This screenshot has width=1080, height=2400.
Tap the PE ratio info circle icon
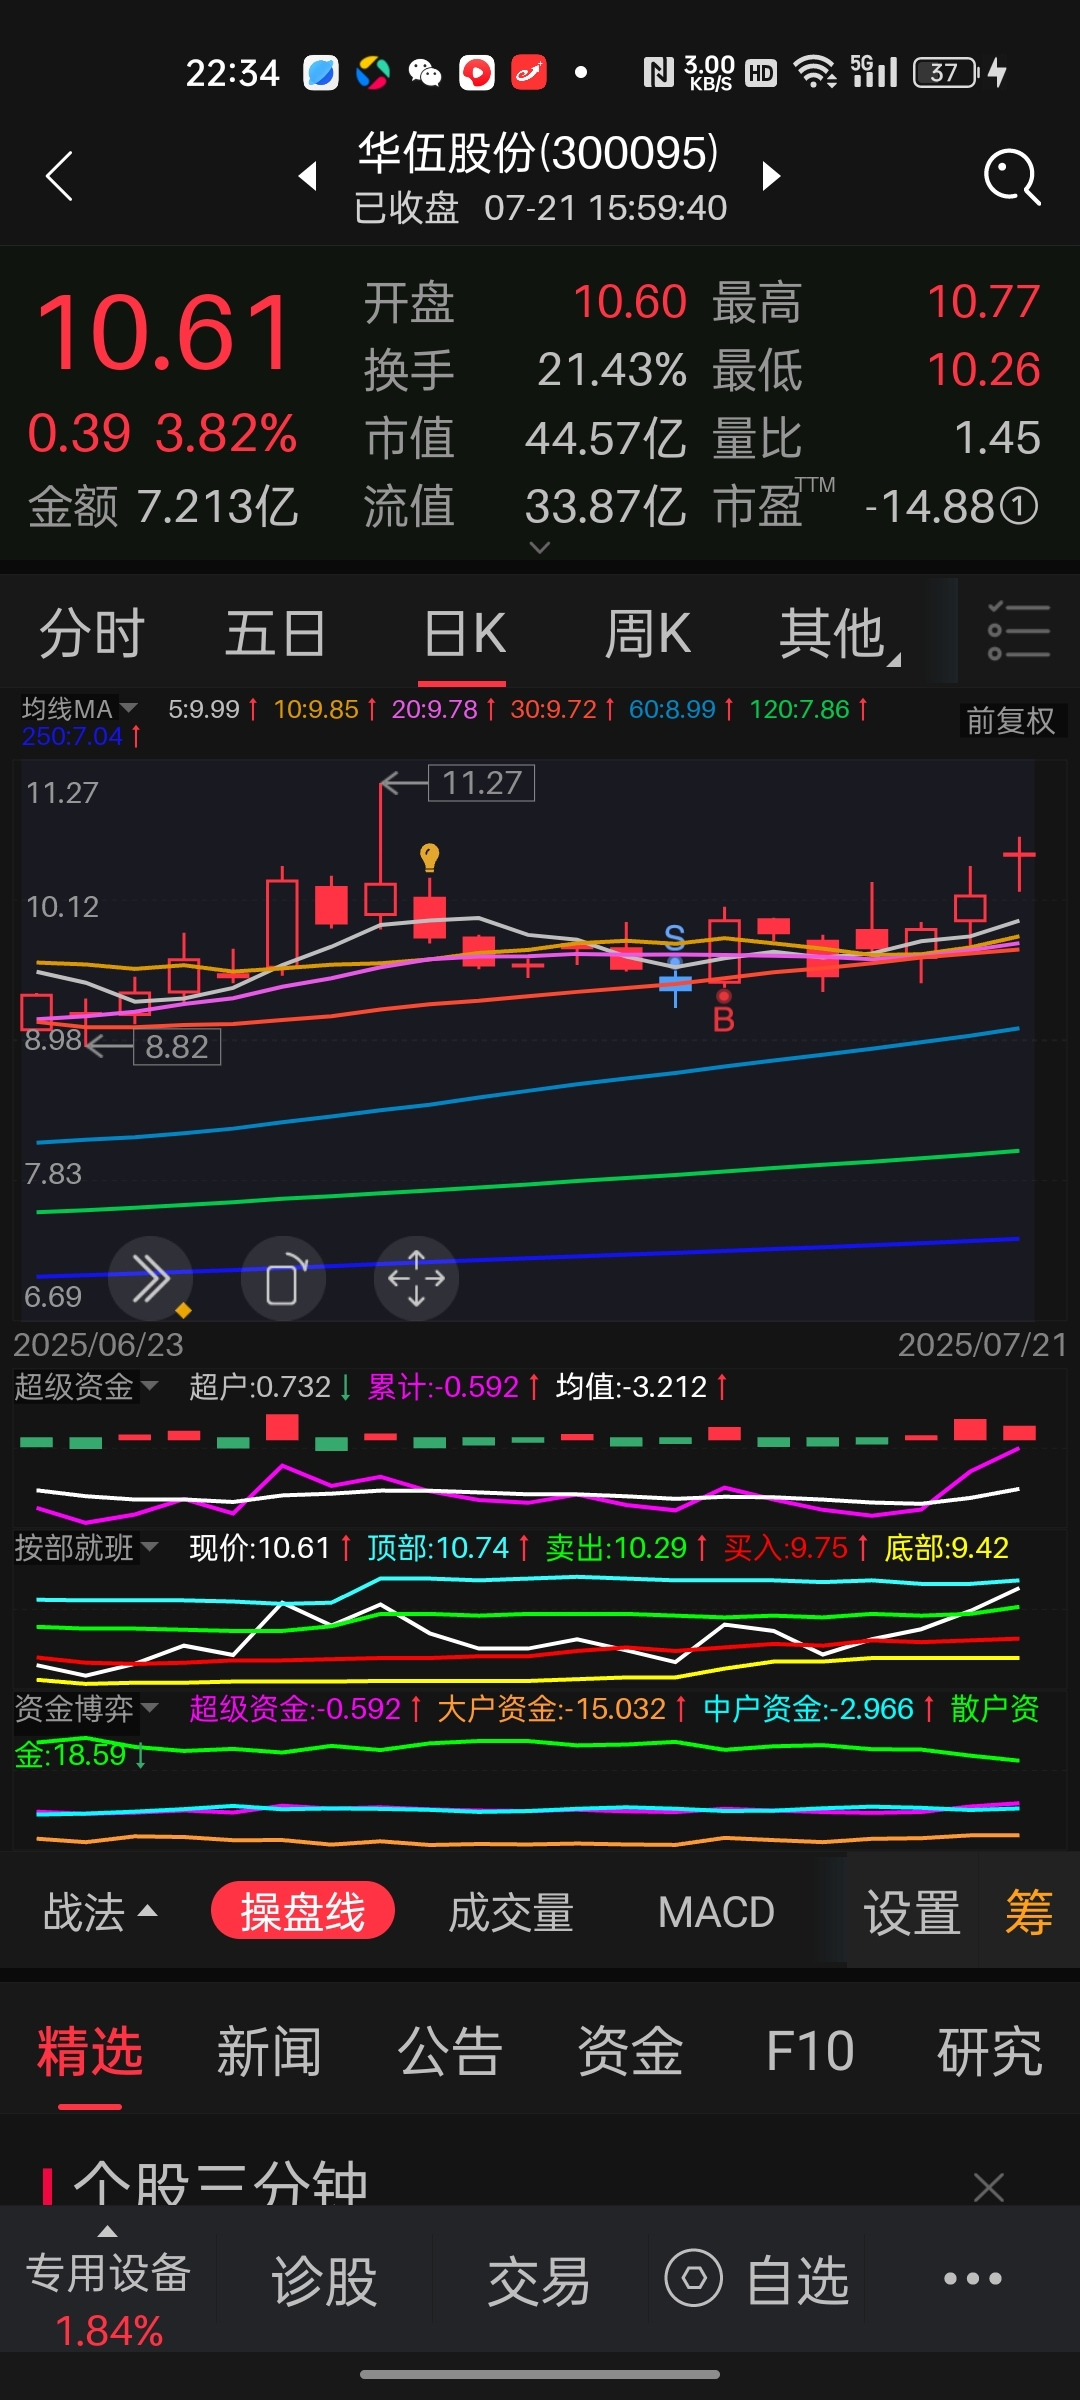[1020, 506]
